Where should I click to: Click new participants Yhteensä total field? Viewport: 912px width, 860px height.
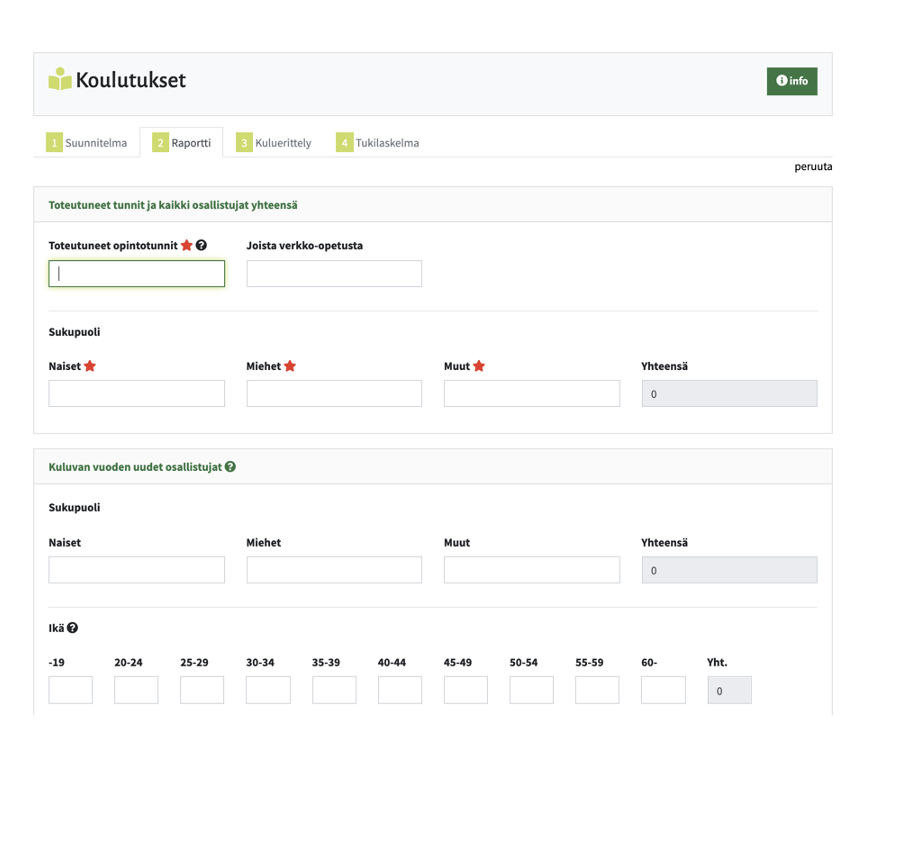[729, 570]
